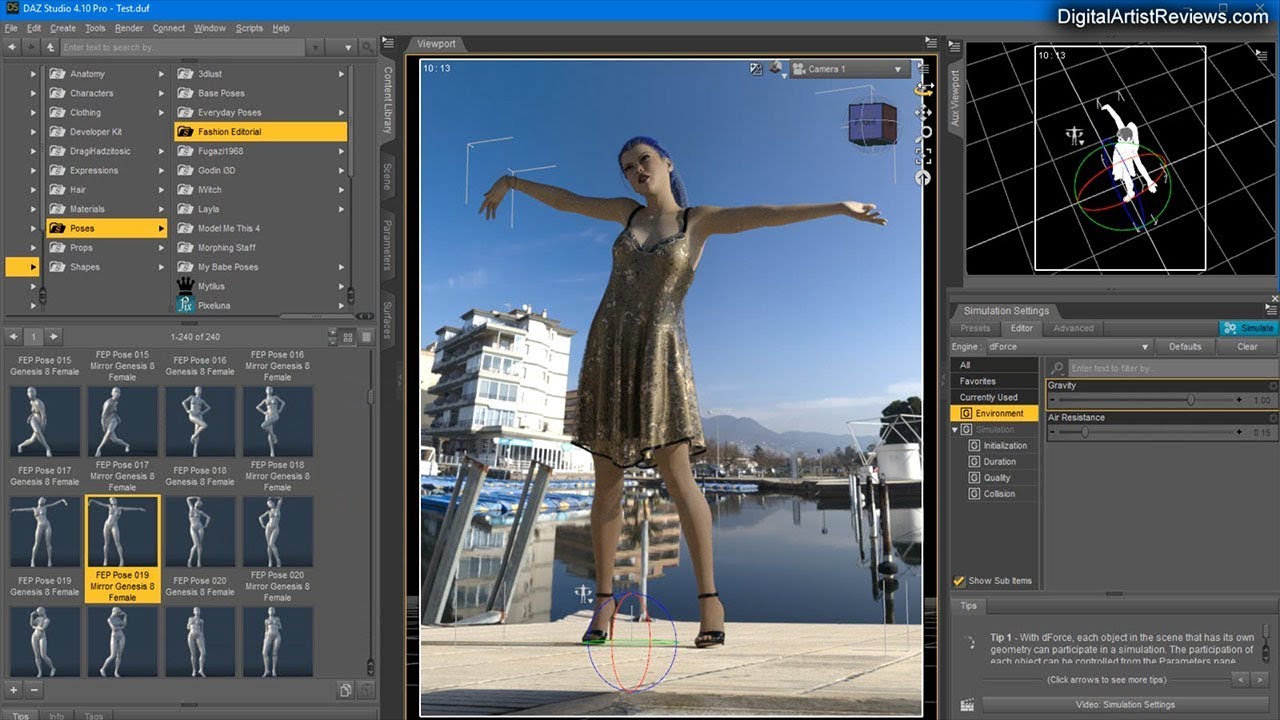Open the Video: Simulation Settings link
Image resolution: width=1280 pixels, height=720 pixels.
point(1124,705)
